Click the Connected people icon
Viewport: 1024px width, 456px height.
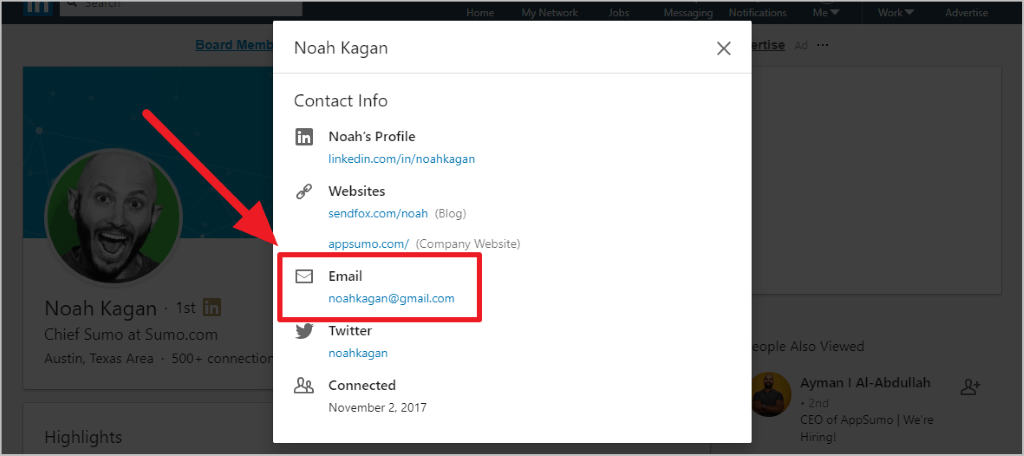click(304, 385)
